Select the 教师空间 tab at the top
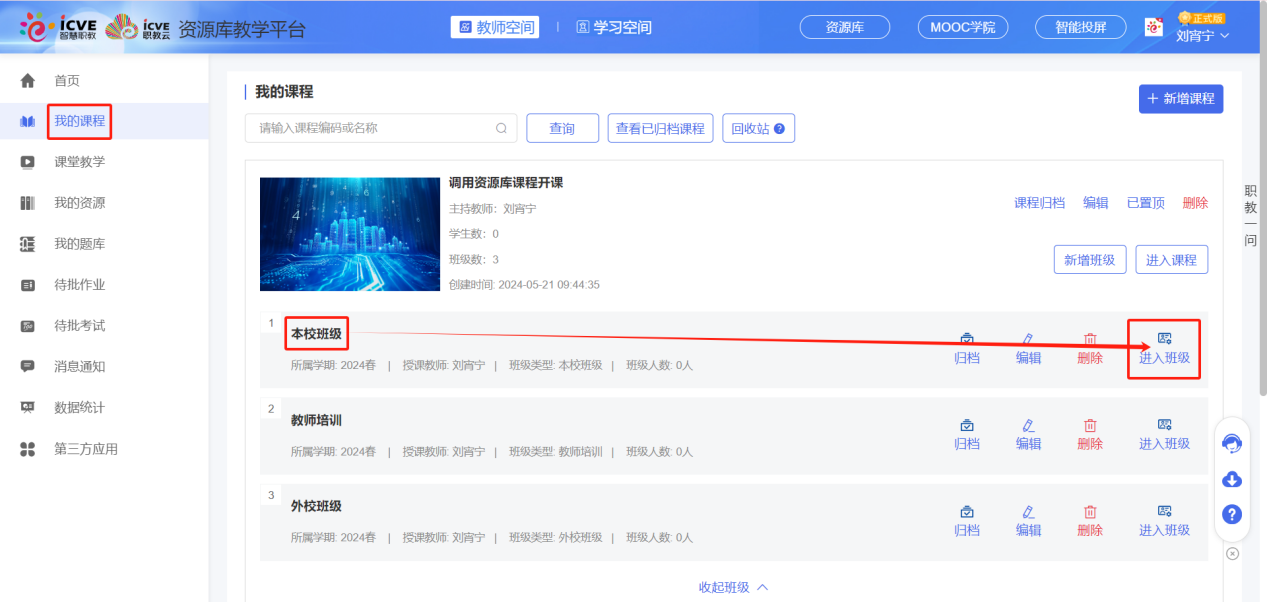 point(494,27)
